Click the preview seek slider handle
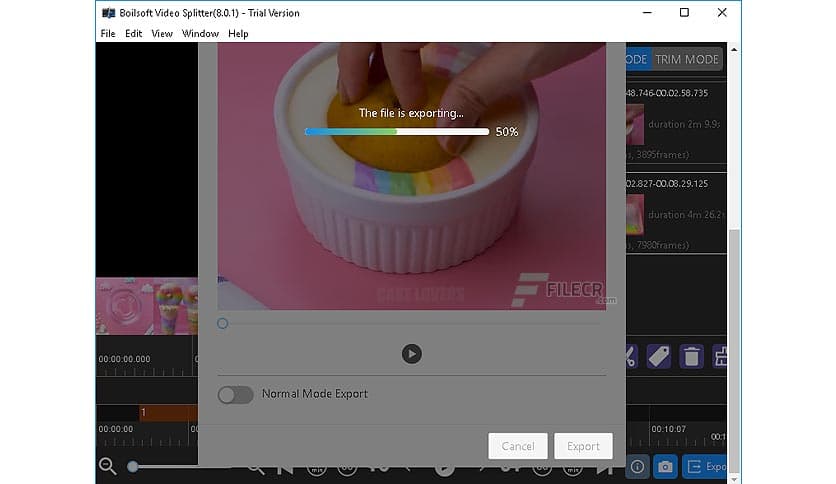836x484 pixels. pyautogui.click(x=223, y=324)
